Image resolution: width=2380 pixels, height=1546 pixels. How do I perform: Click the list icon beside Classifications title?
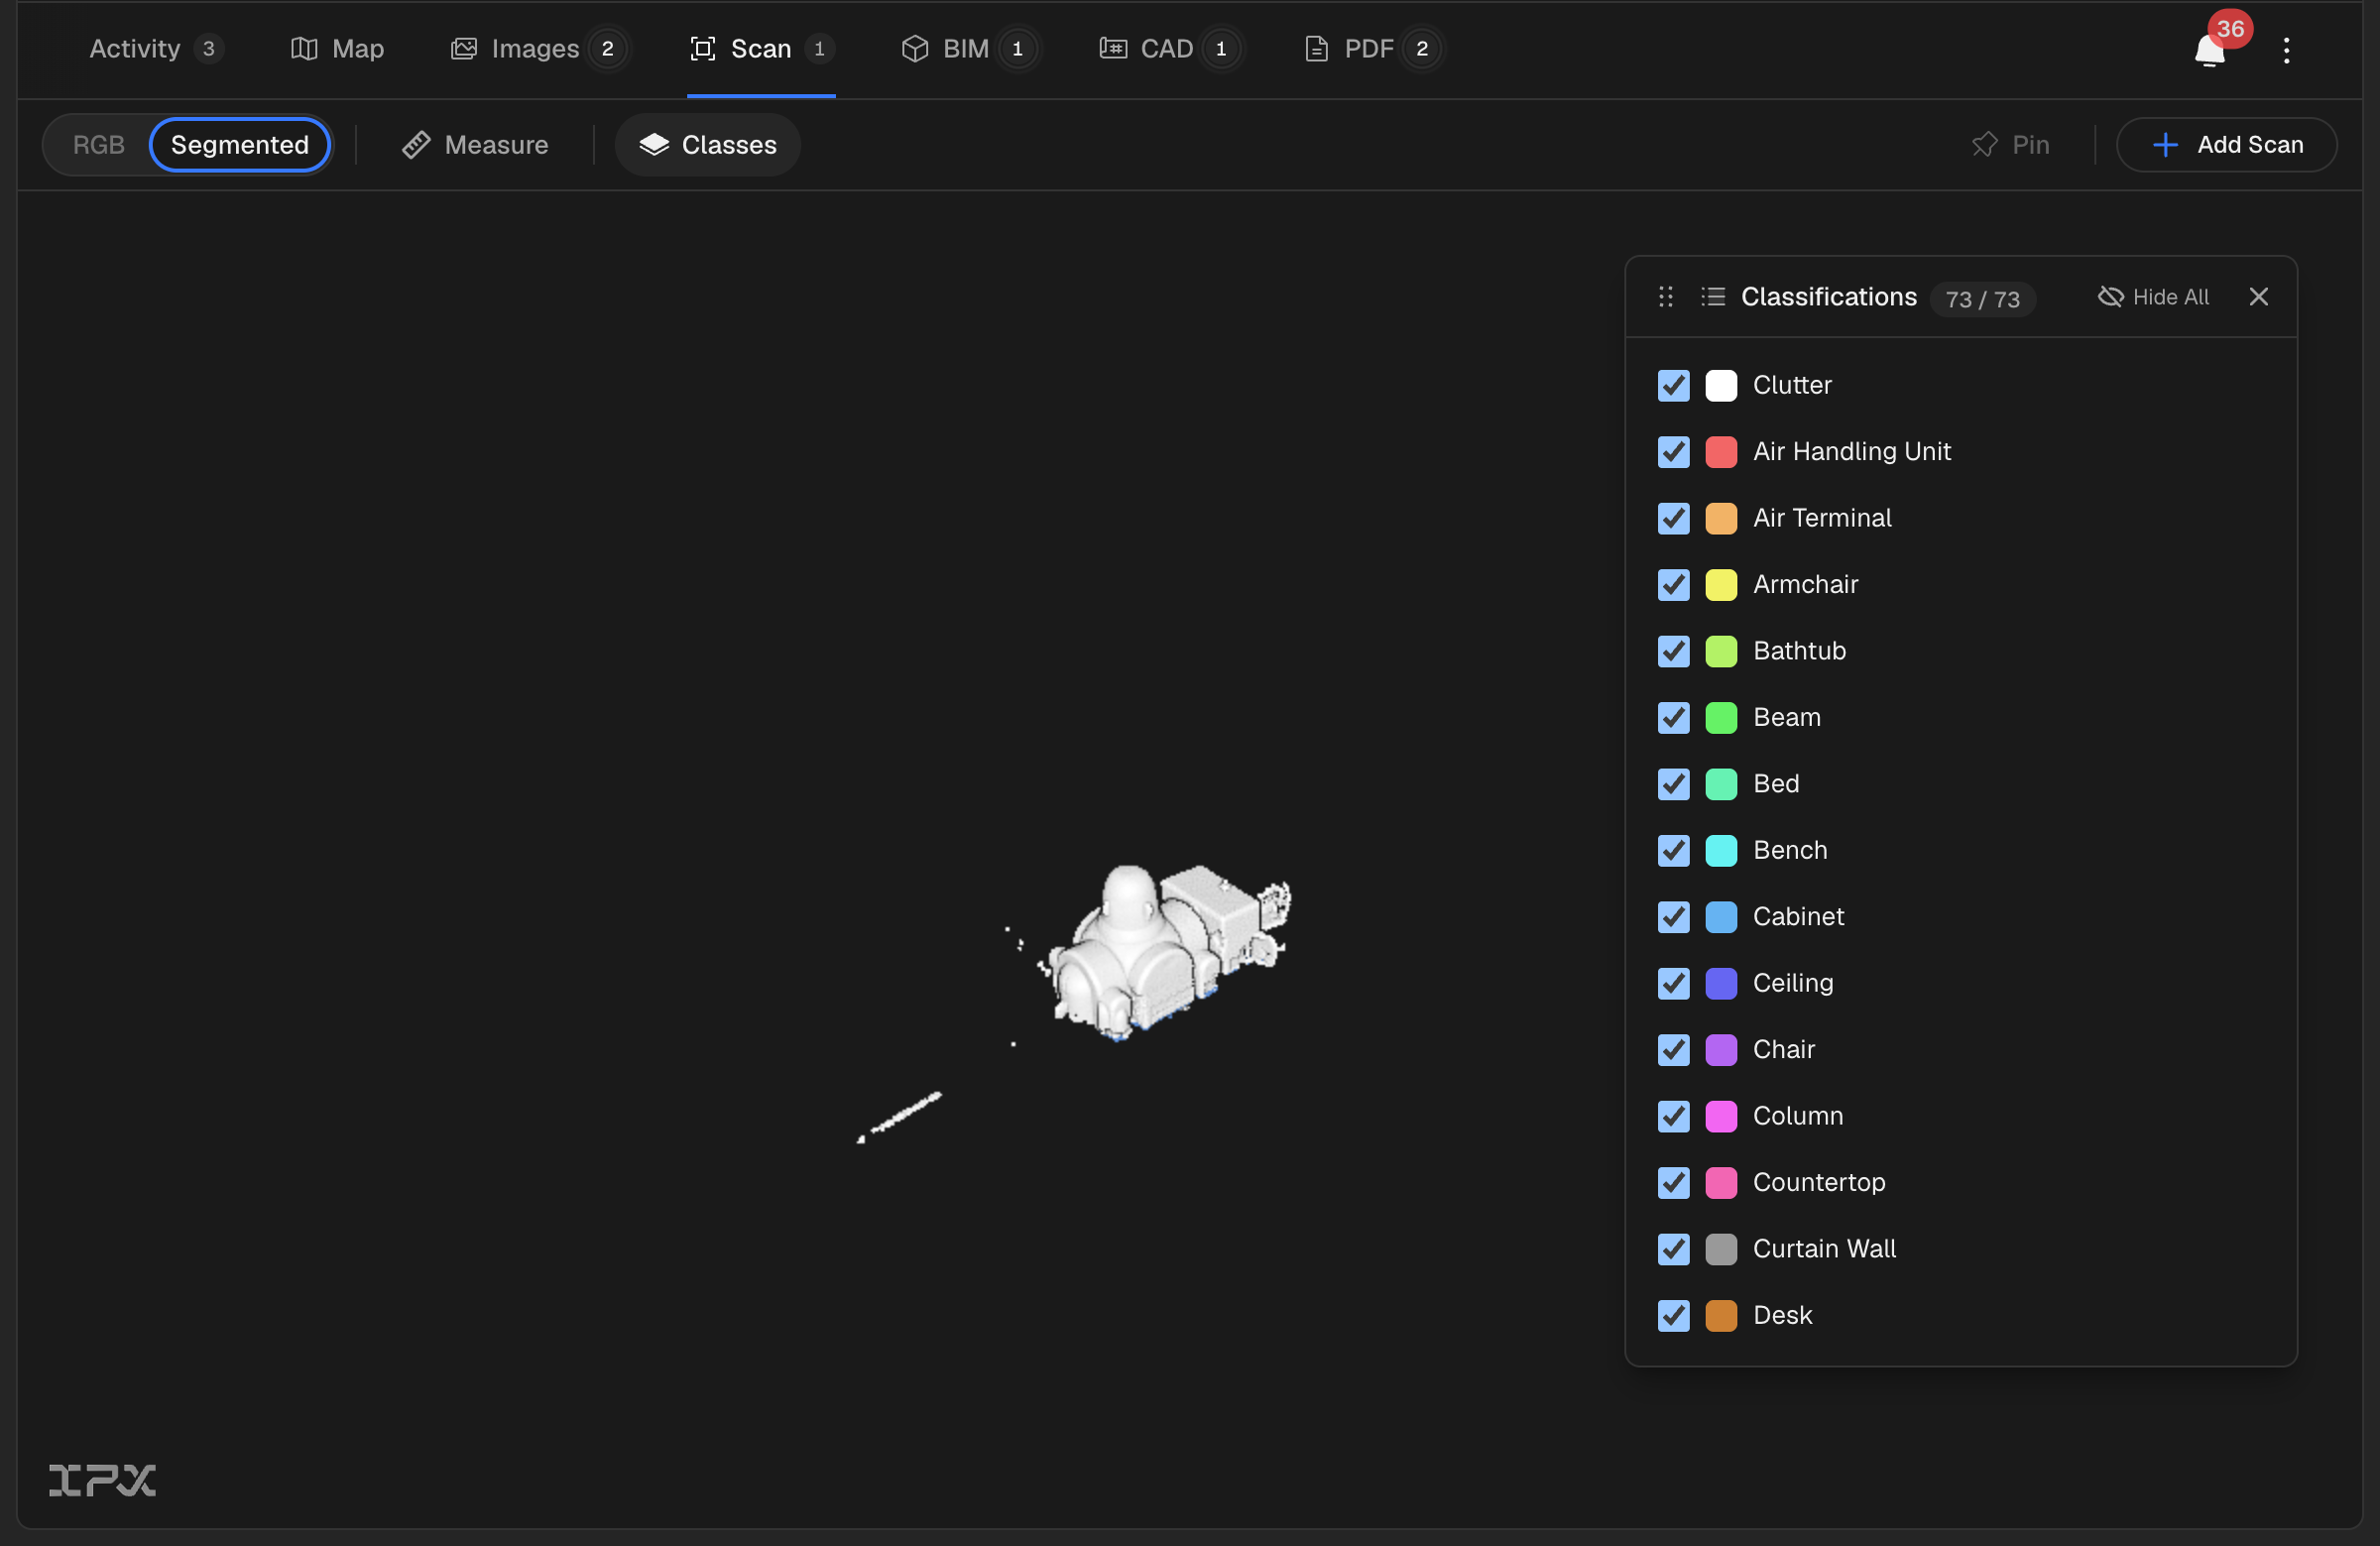1713,297
